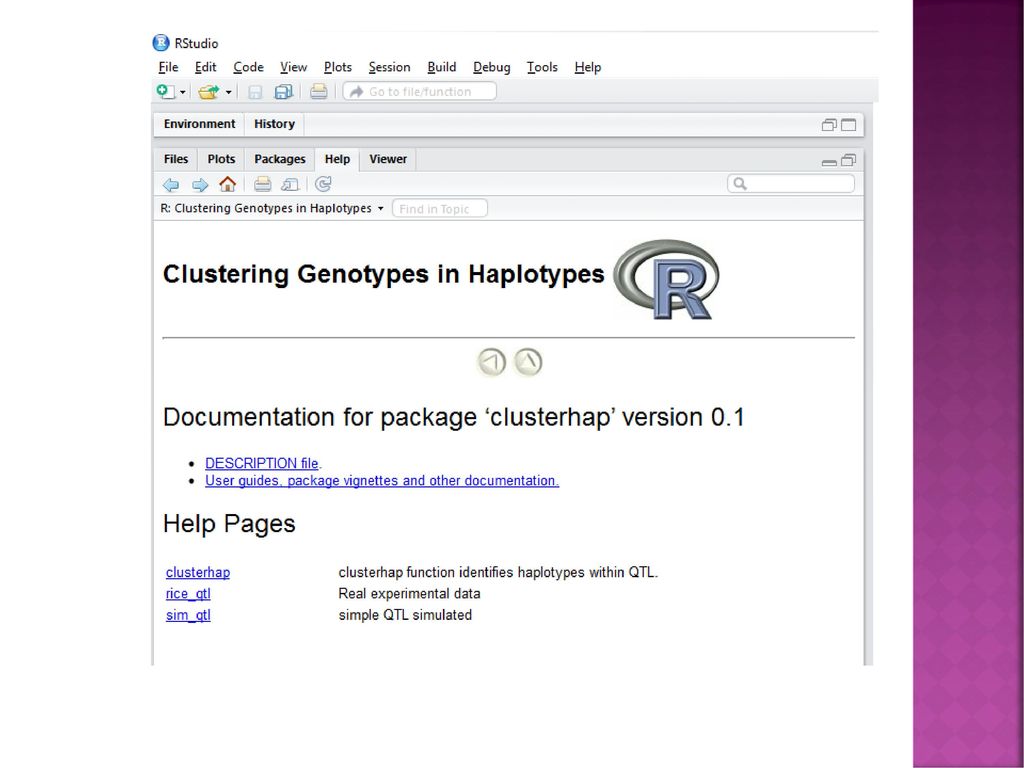Restore the Environment pane size

[829, 125]
